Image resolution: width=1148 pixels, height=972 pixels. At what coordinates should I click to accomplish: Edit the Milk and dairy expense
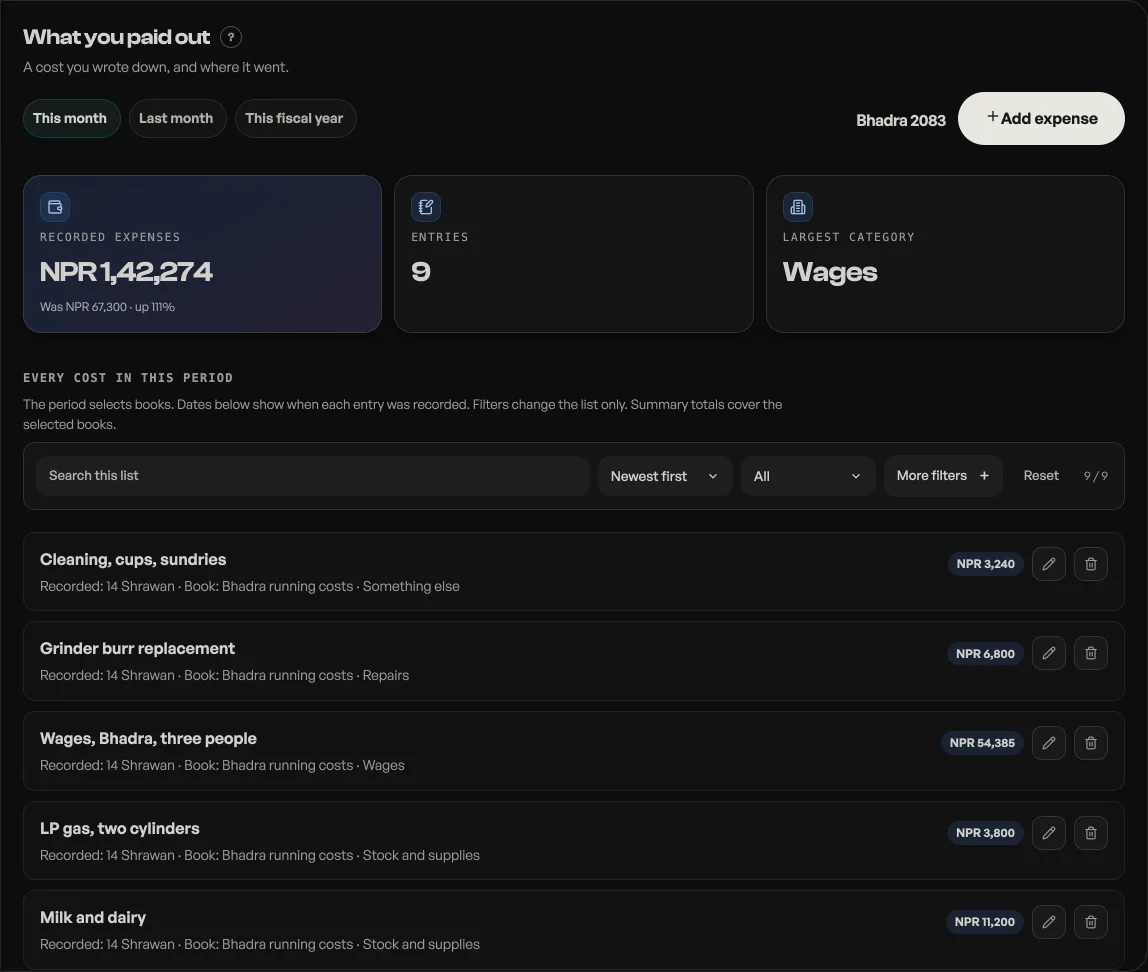click(x=1048, y=922)
